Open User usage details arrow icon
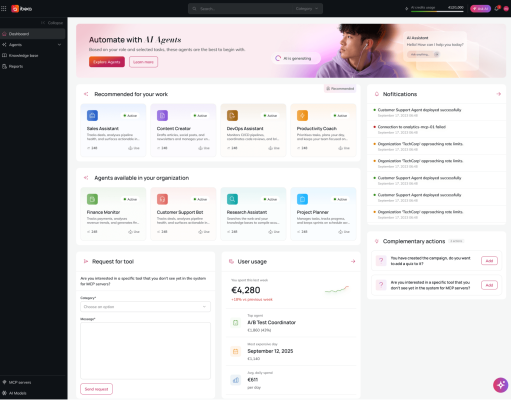The image size is (511, 400). click(353, 261)
